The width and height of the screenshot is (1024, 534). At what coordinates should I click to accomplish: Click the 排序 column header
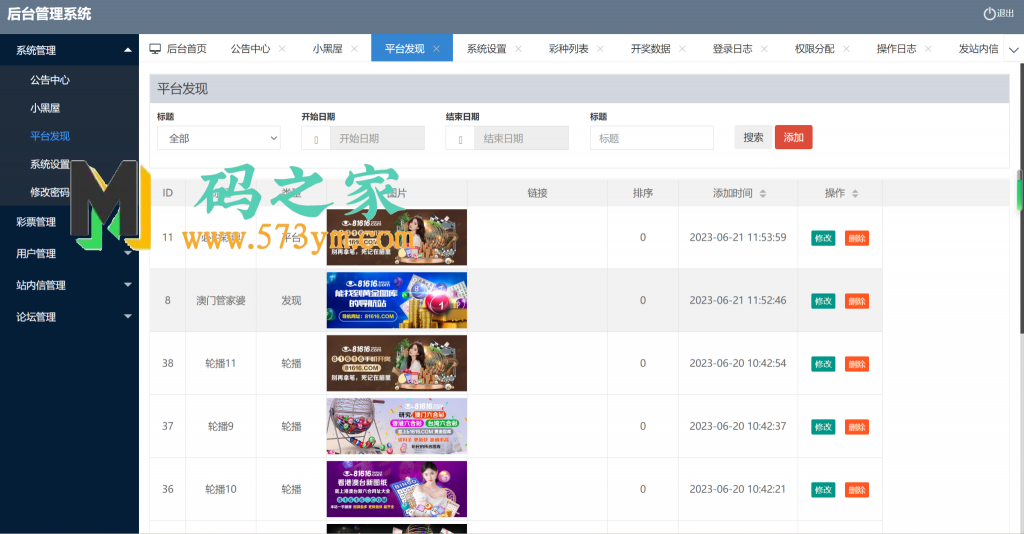pos(643,193)
